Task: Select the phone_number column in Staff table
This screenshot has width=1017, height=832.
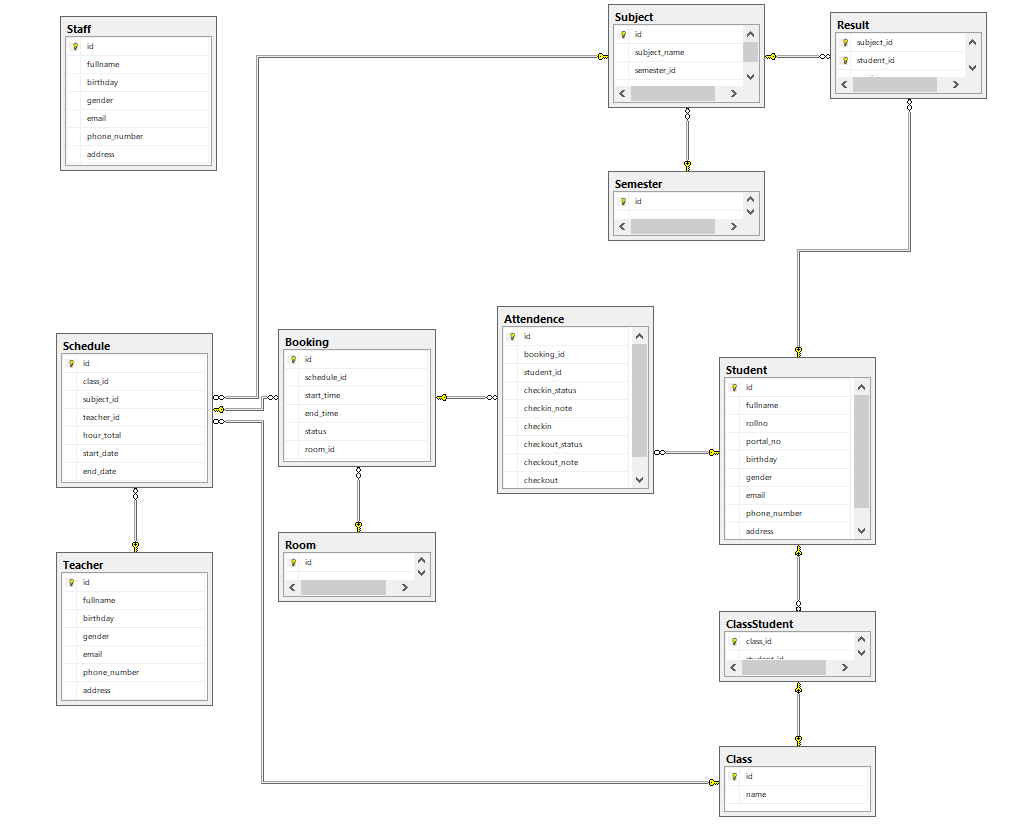Action: tap(114, 136)
